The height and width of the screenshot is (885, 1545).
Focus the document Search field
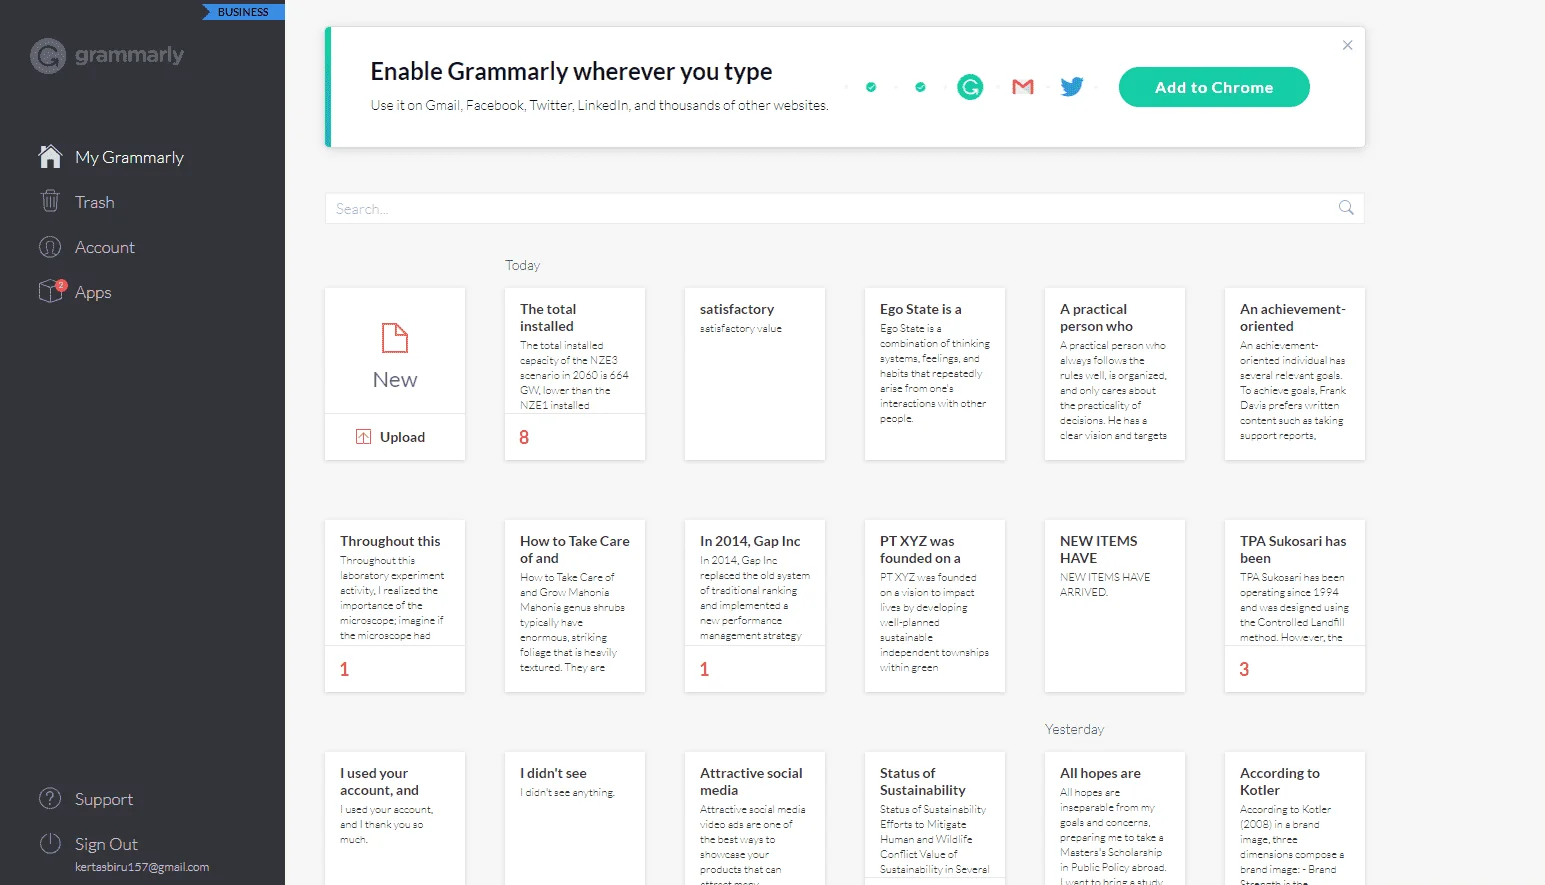(845, 208)
